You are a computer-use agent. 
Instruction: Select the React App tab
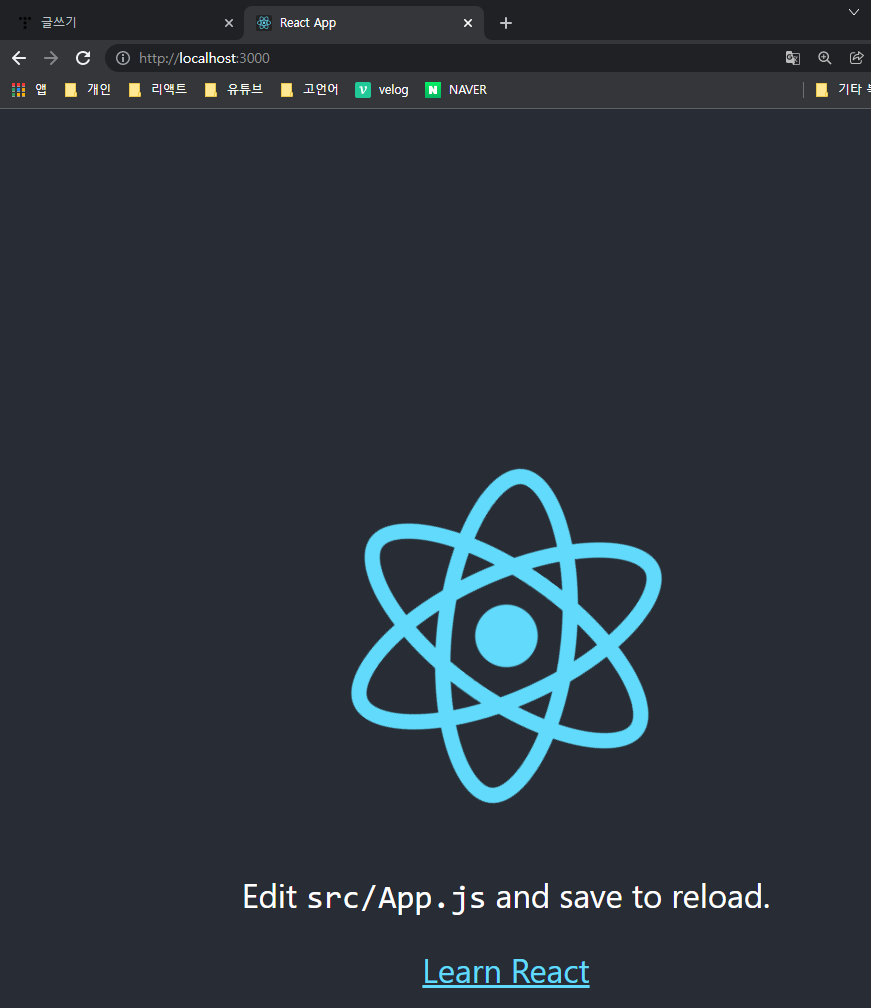(364, 23)
